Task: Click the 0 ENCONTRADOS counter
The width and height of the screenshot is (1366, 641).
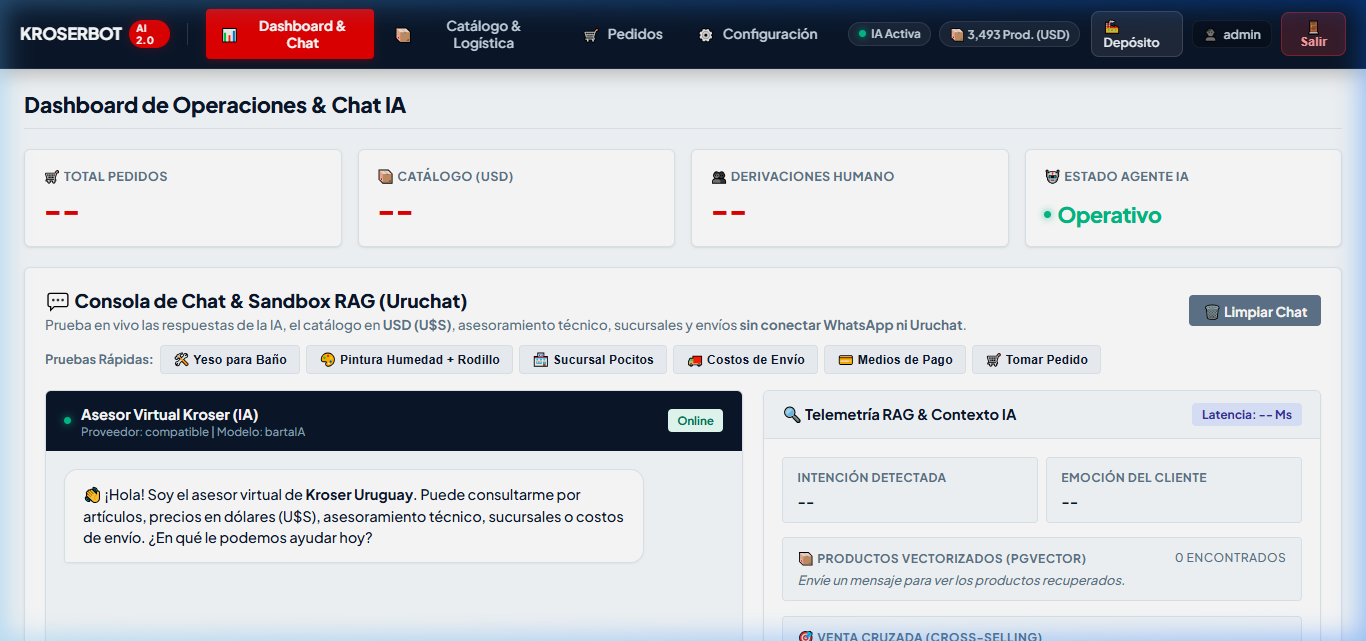Action: [1230, 557]
